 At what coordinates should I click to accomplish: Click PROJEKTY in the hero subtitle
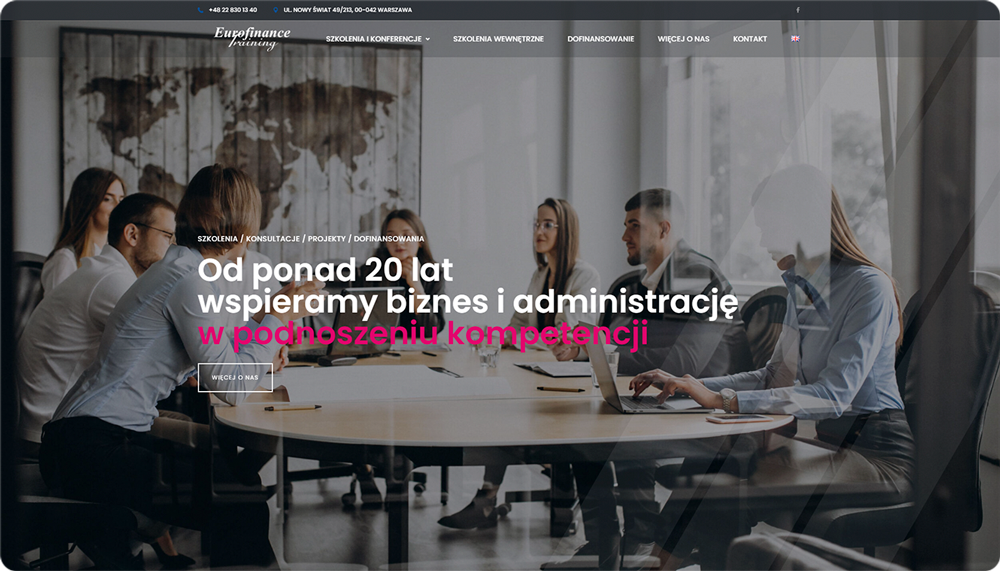tap(327, 239)
